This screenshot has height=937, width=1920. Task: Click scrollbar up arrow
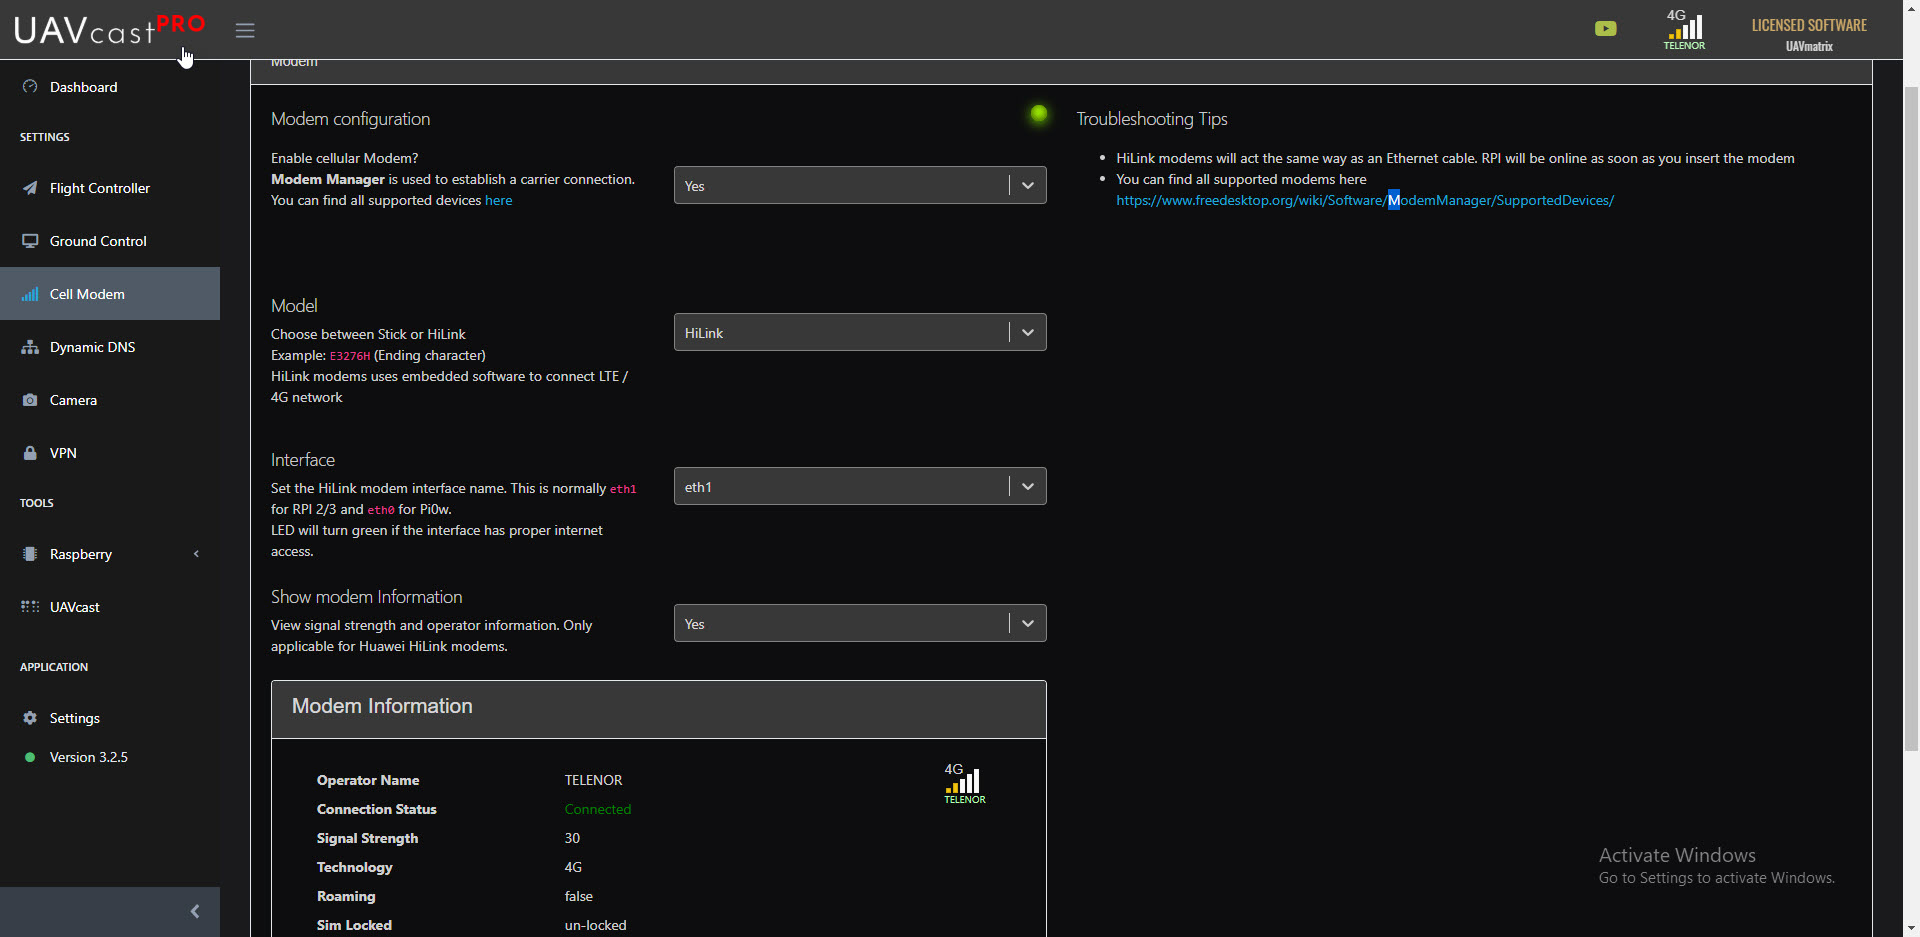click(1911, 8)
